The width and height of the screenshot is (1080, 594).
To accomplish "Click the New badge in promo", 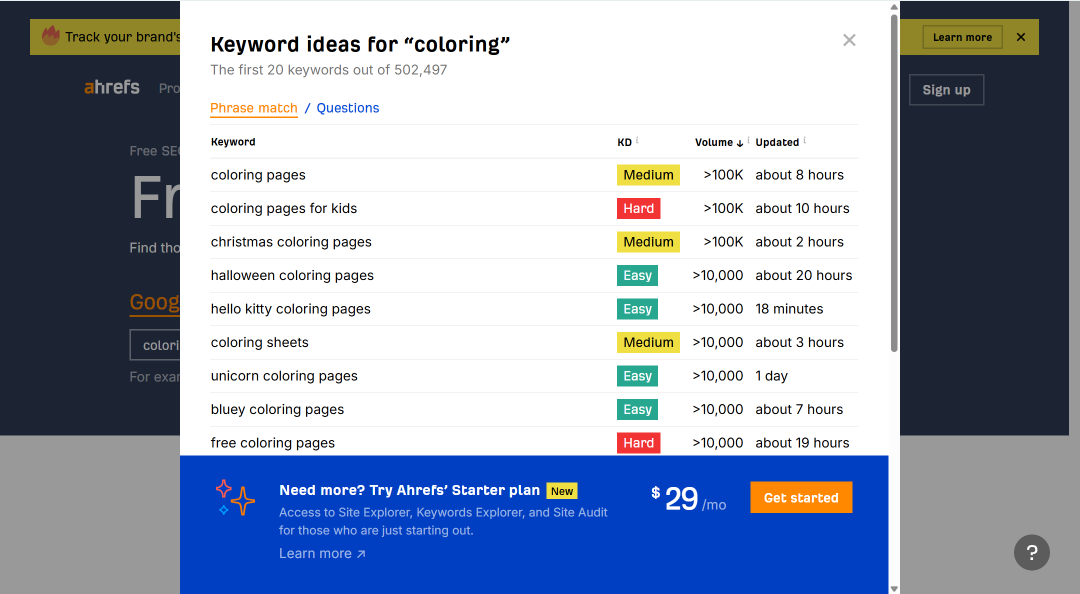I will coord(562,491).
